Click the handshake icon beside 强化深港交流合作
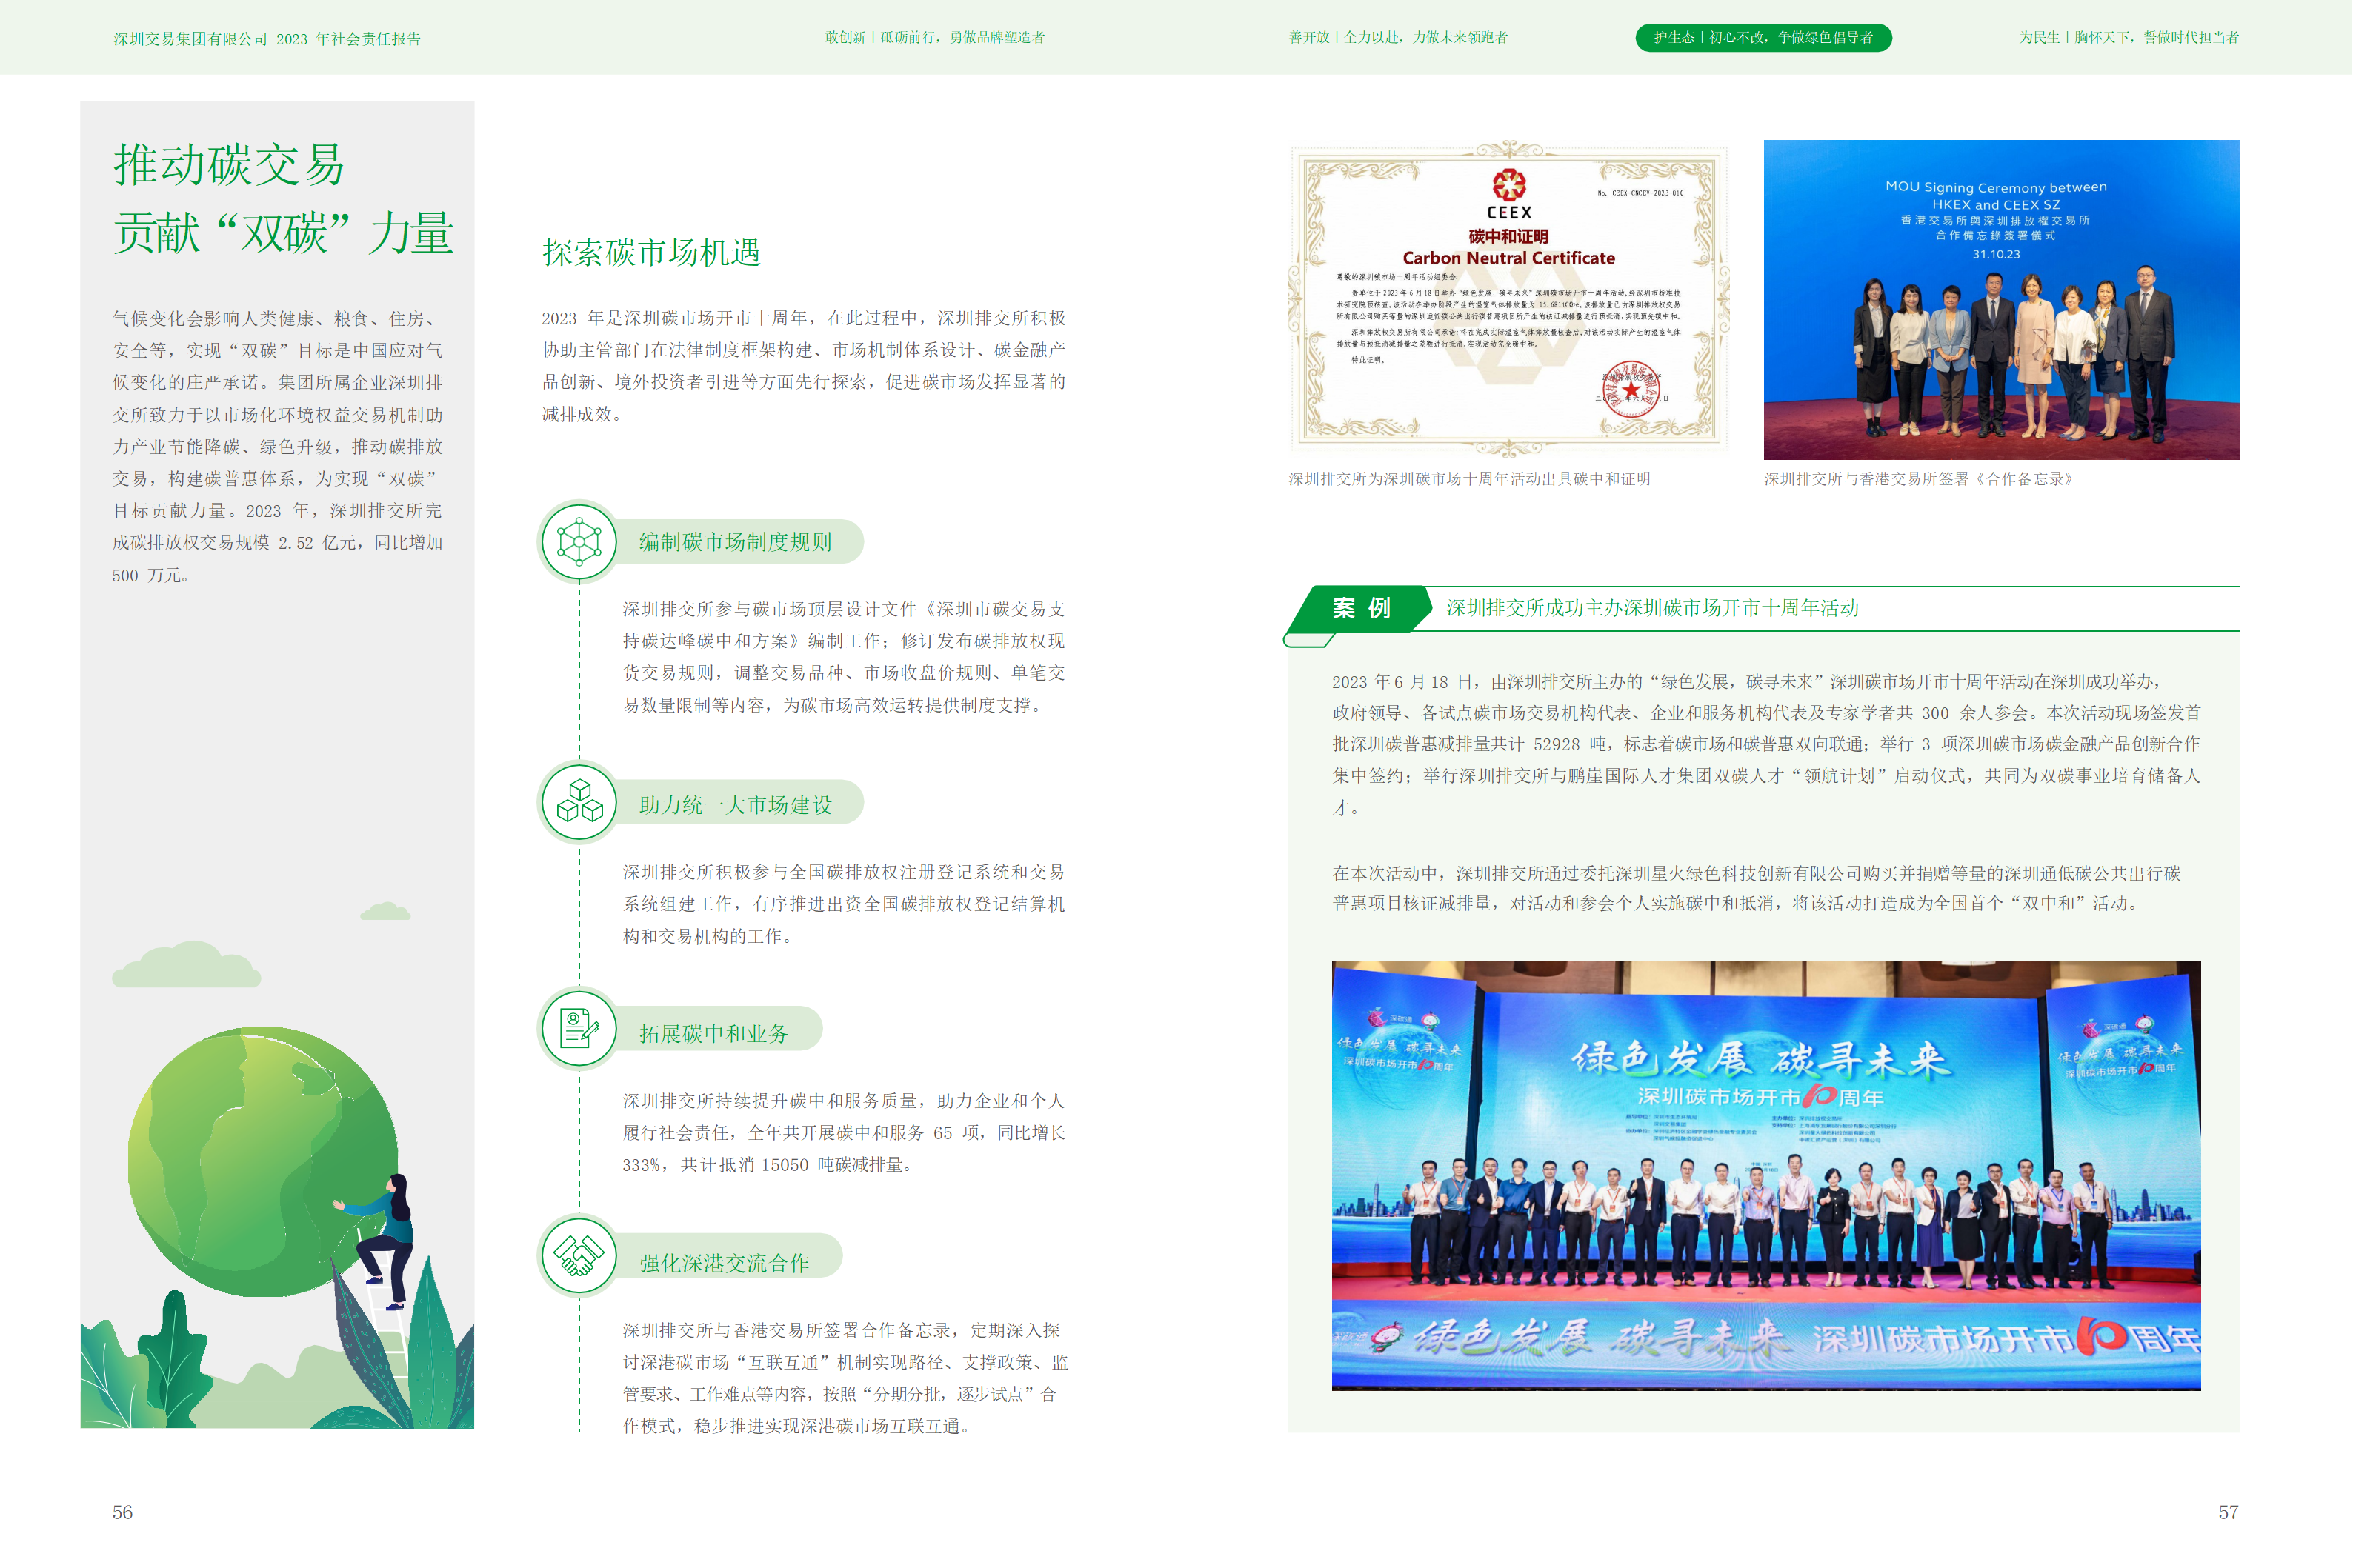The height and width of the screenshot is (1568, 2353). [579, 1256]
